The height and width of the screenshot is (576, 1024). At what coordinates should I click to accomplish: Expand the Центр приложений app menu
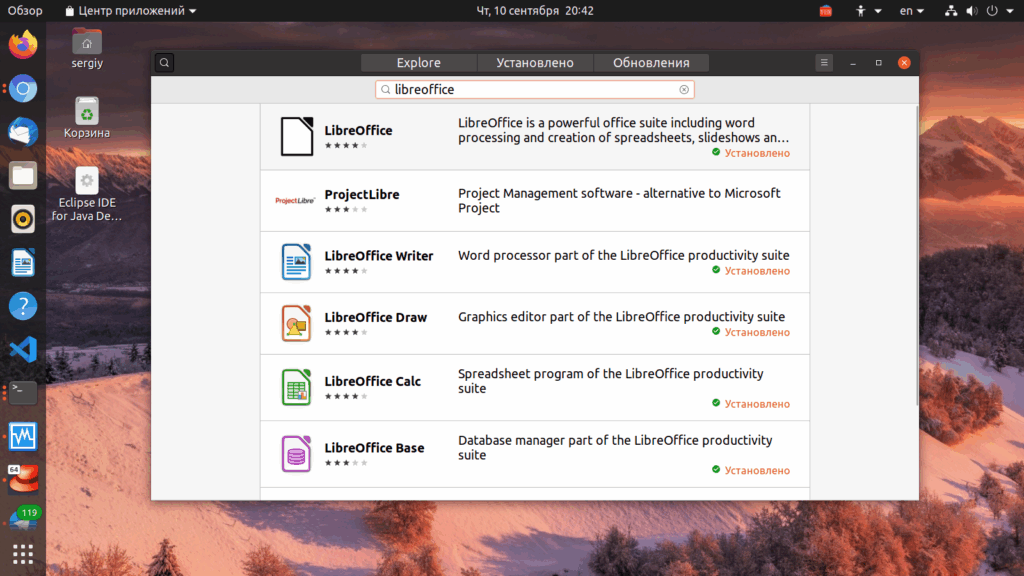(131, 10)
